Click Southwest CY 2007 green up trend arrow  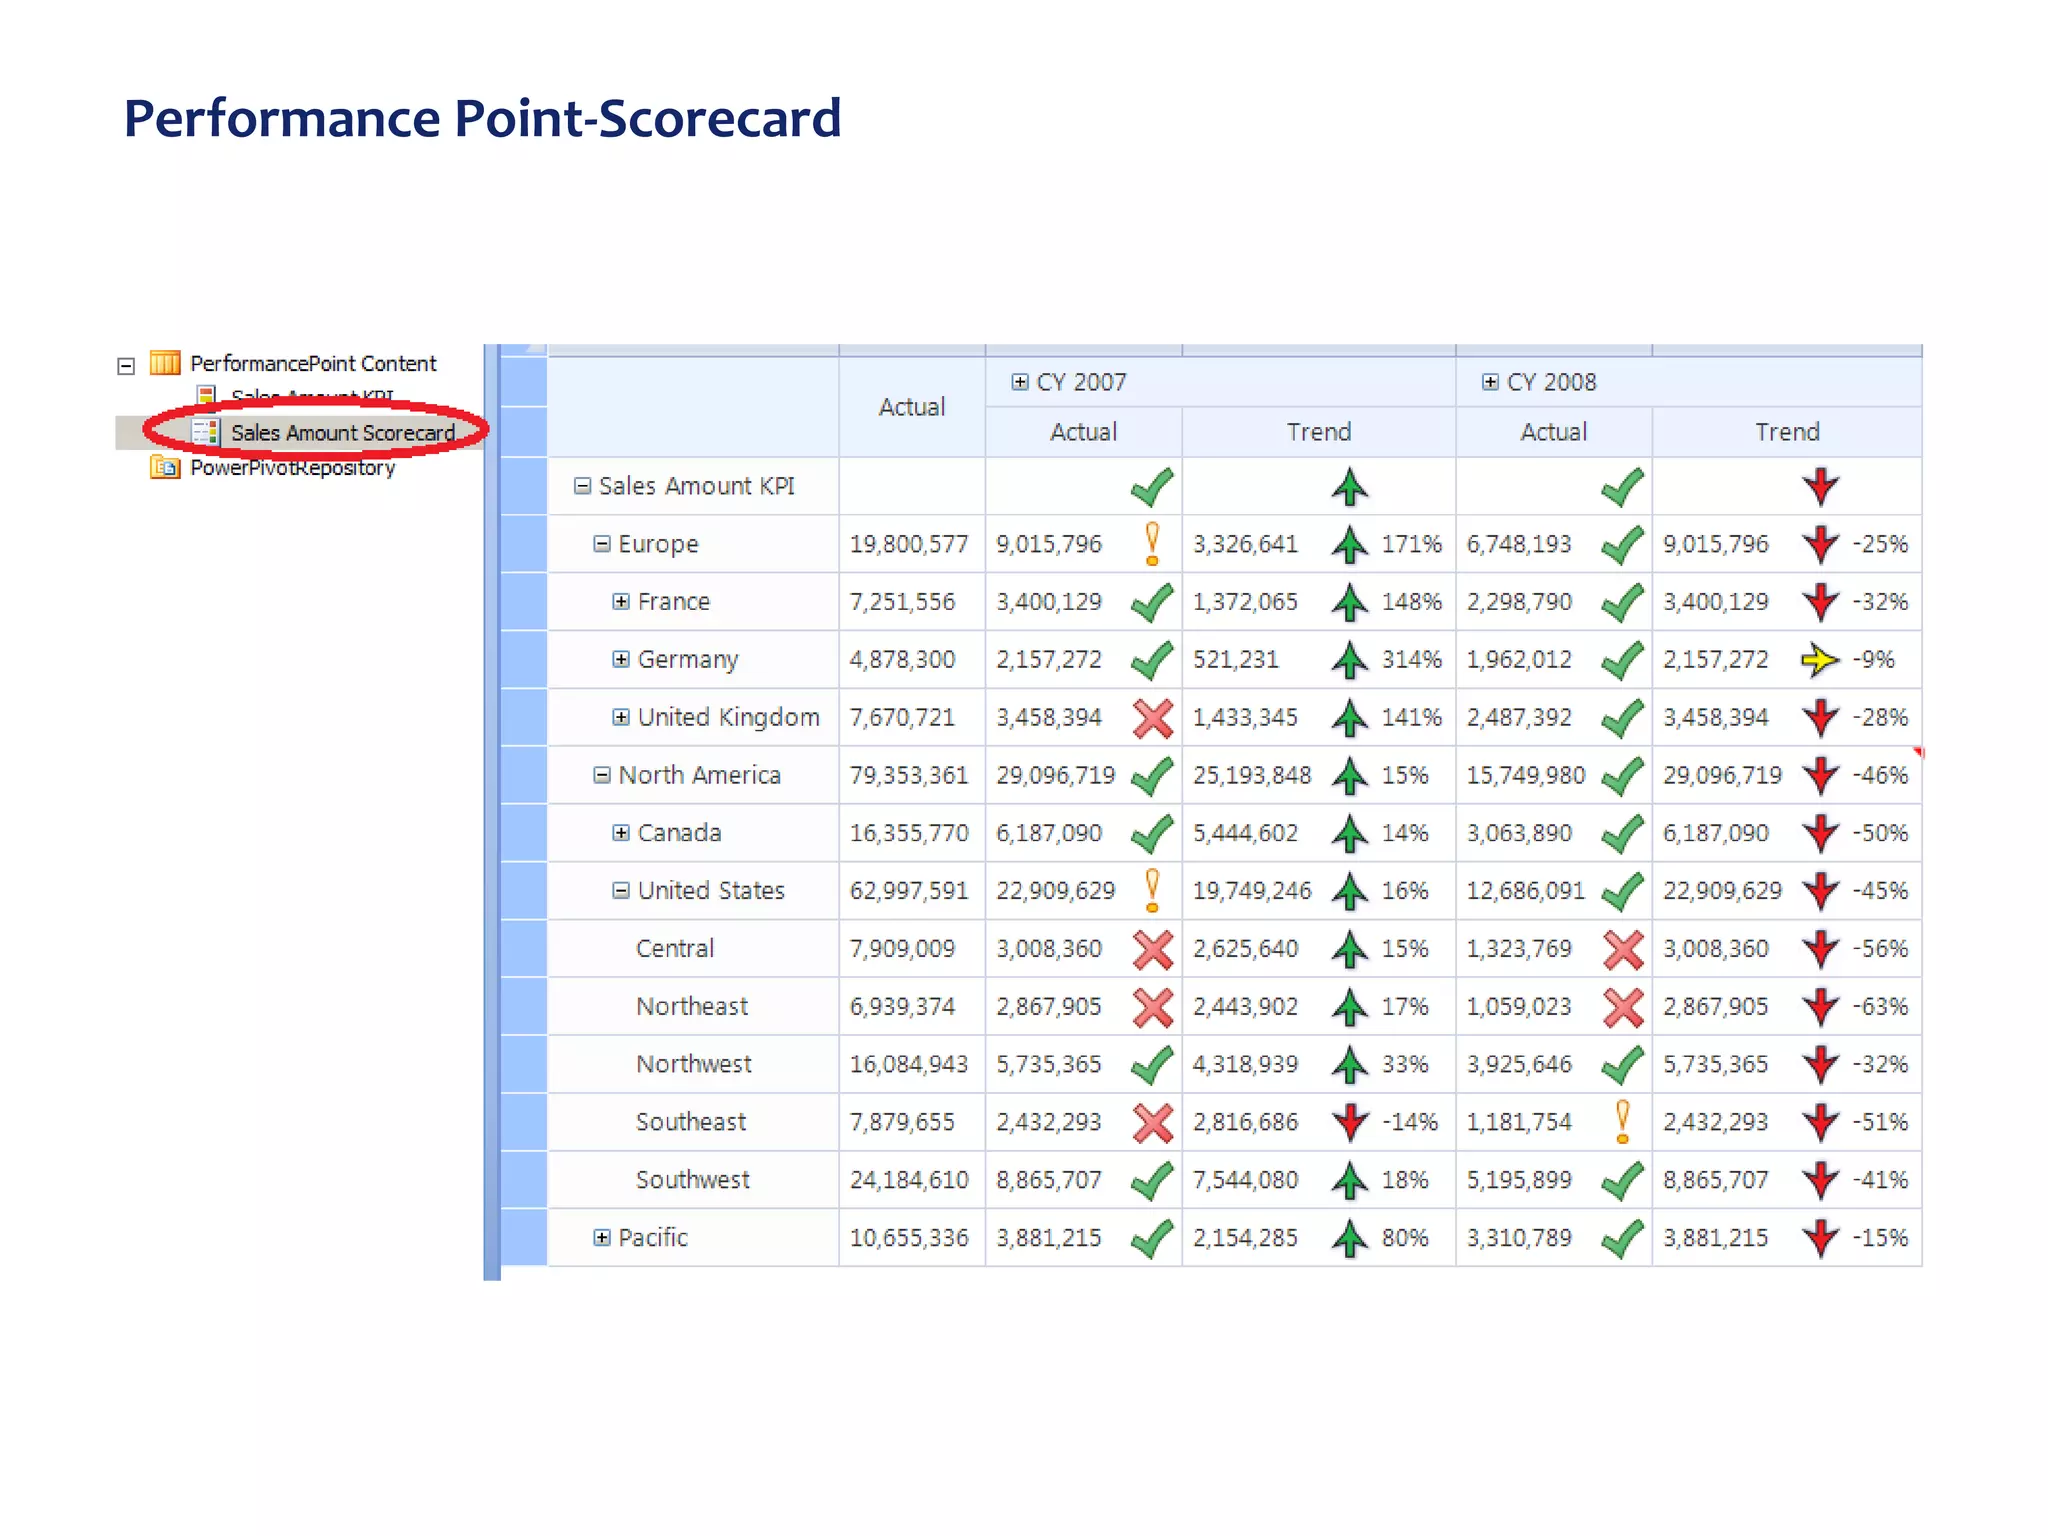pos(1350,1180)
